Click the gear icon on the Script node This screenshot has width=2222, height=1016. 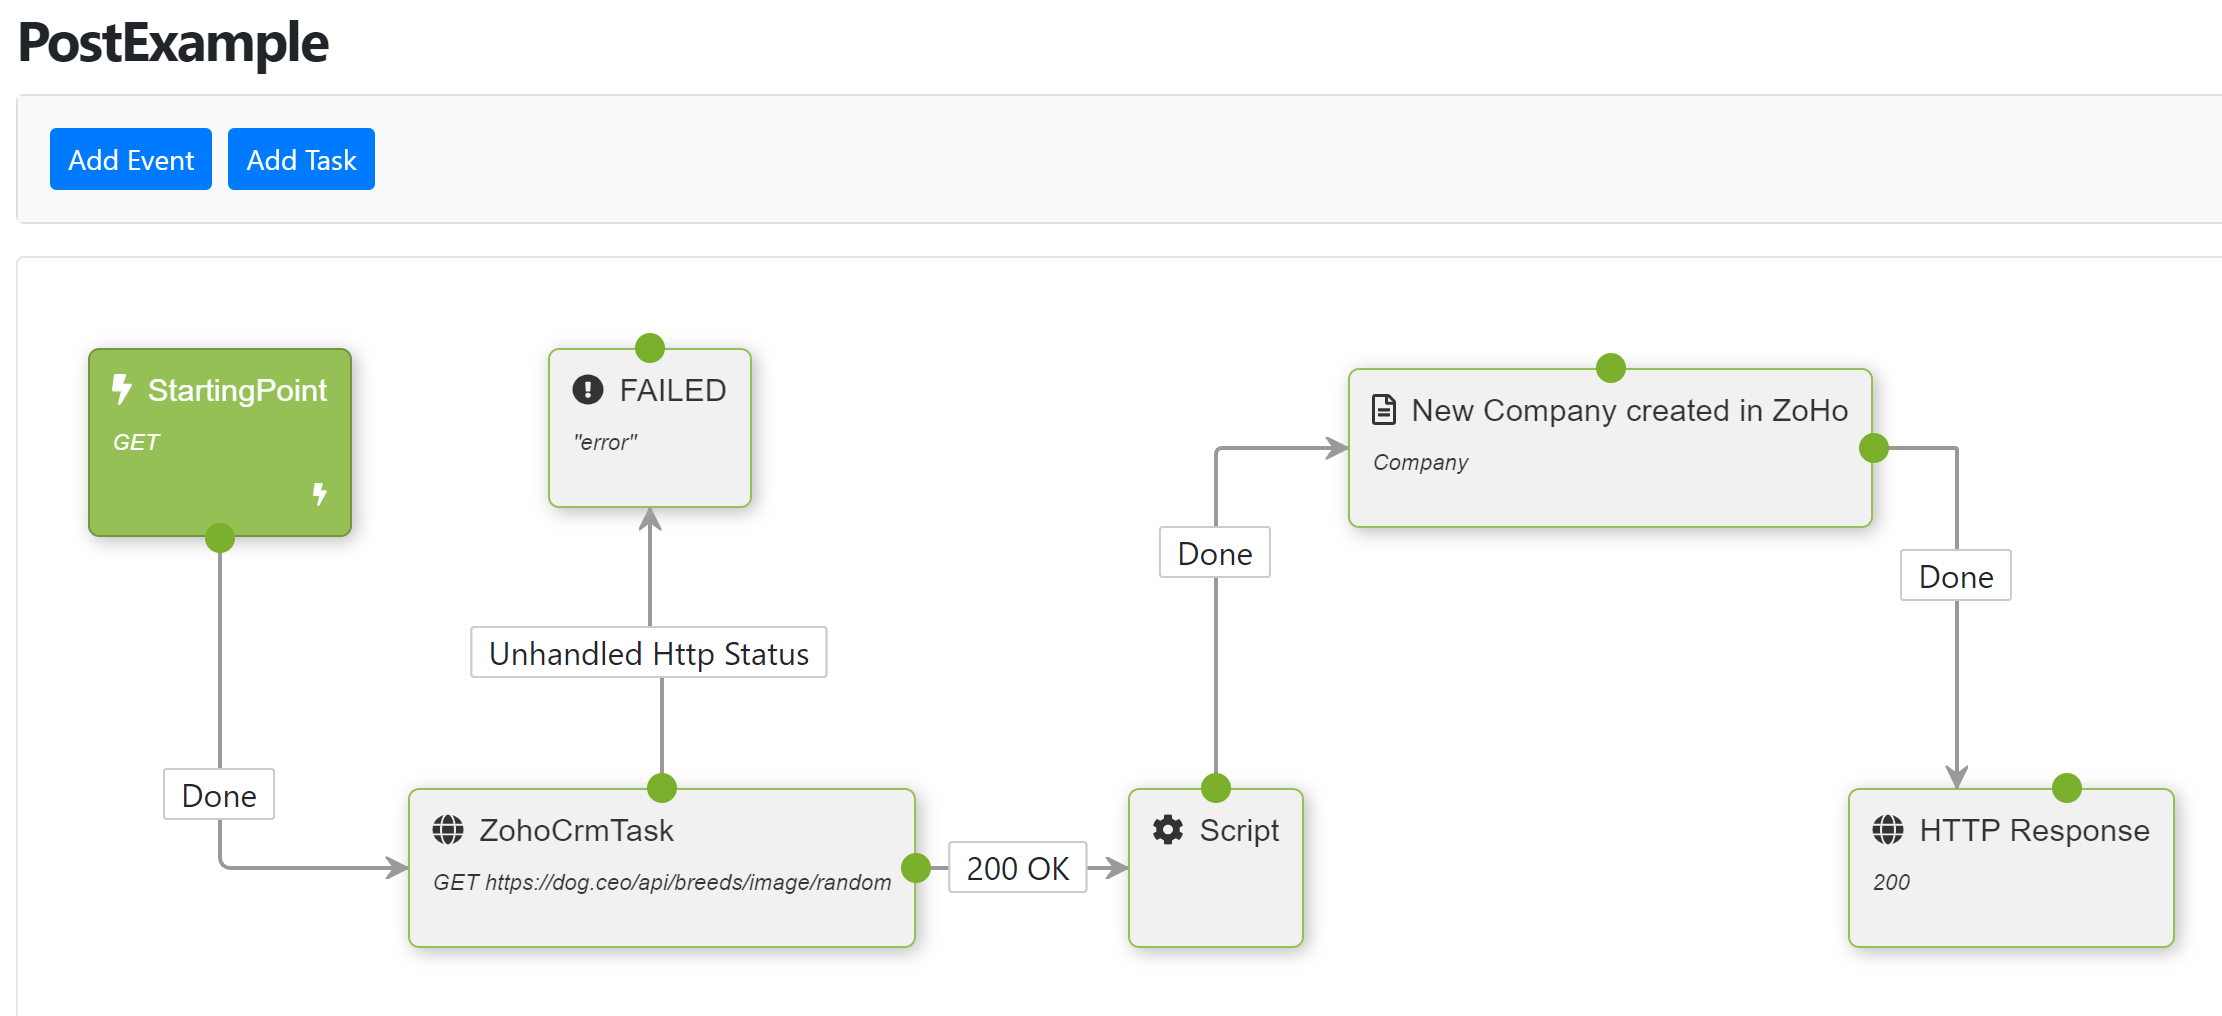click(x=1168, y=830)
